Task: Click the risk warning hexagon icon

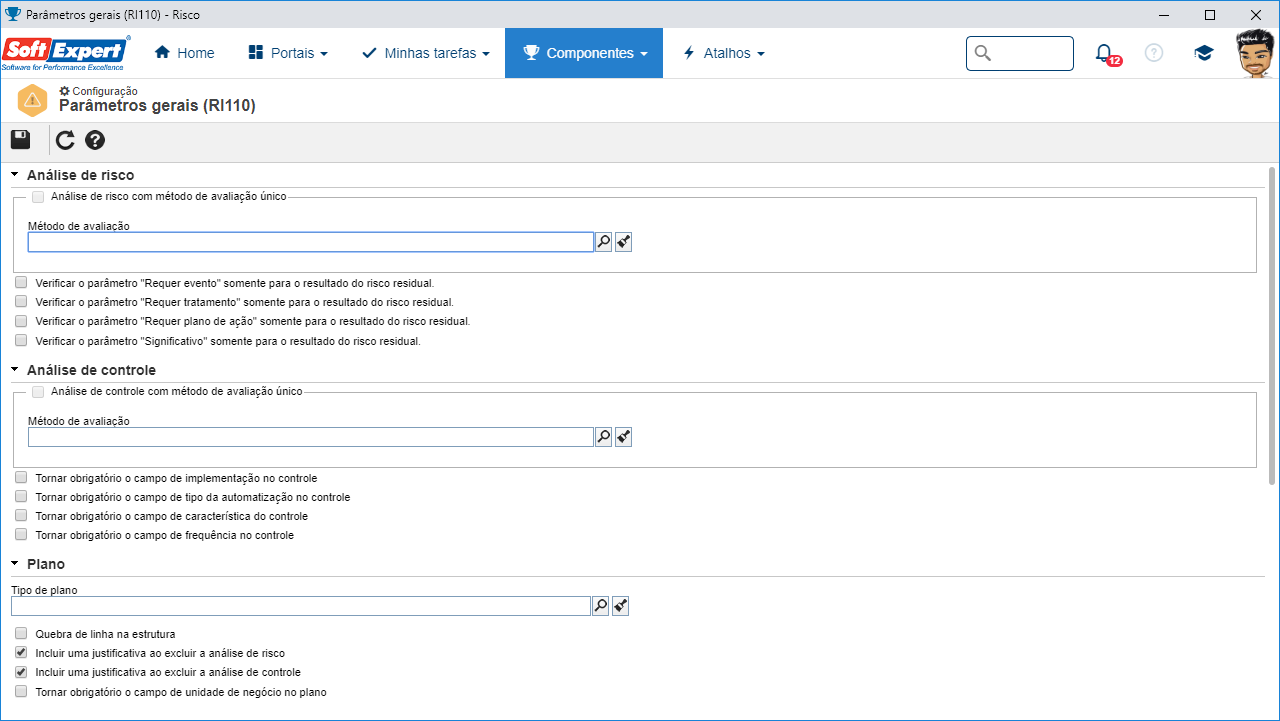Action: 32,100
